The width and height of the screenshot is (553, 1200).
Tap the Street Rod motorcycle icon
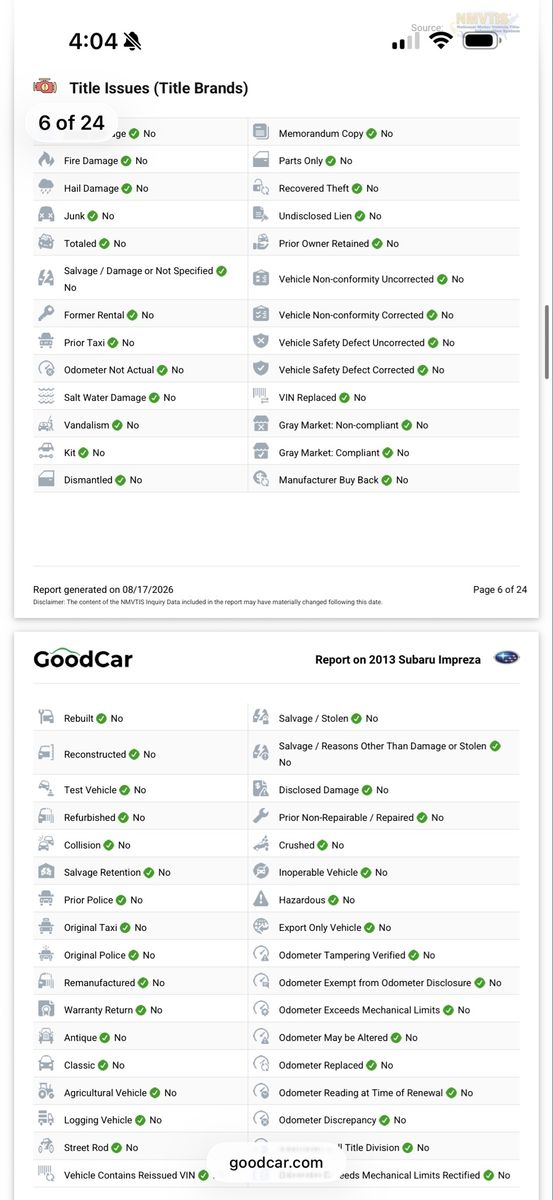(x=46, y=1147)
